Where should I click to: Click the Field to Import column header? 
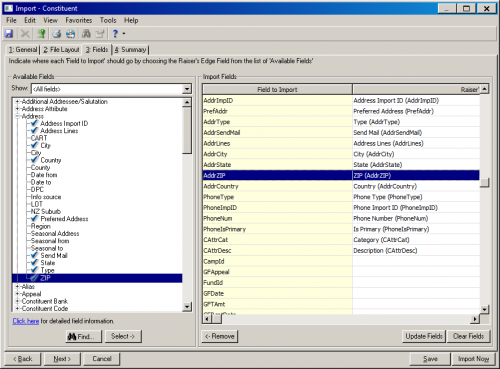(277, 89)
